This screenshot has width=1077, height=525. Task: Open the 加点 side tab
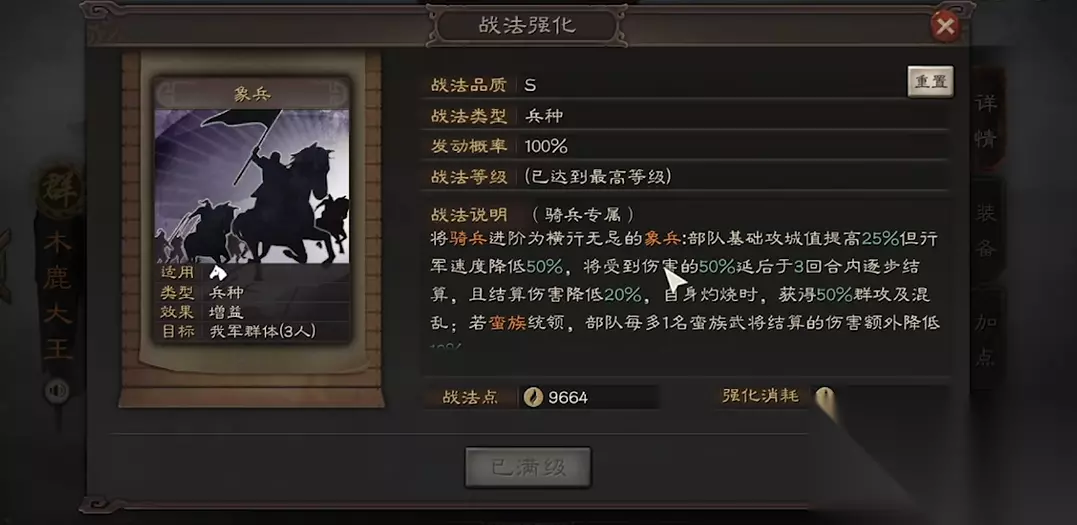click(x=988, y=339)
